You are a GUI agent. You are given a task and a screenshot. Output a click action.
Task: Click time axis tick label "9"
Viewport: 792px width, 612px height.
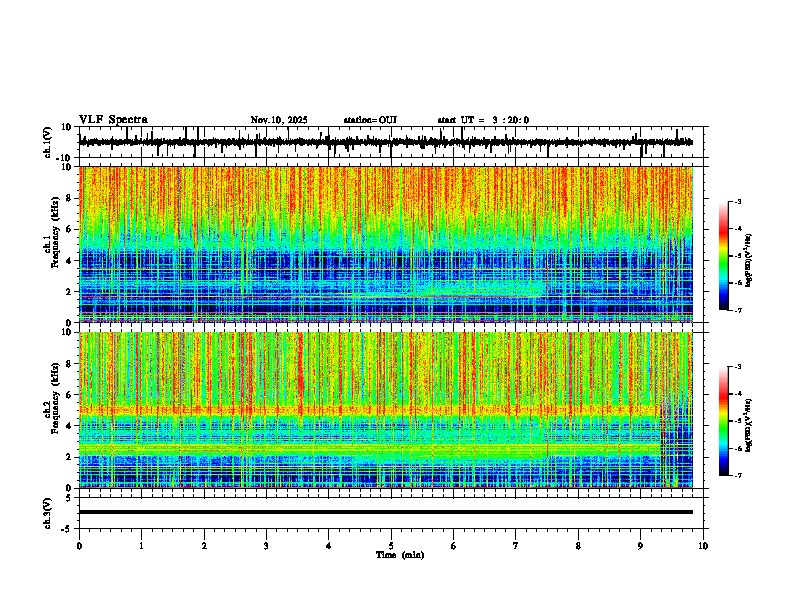(640, 546)
